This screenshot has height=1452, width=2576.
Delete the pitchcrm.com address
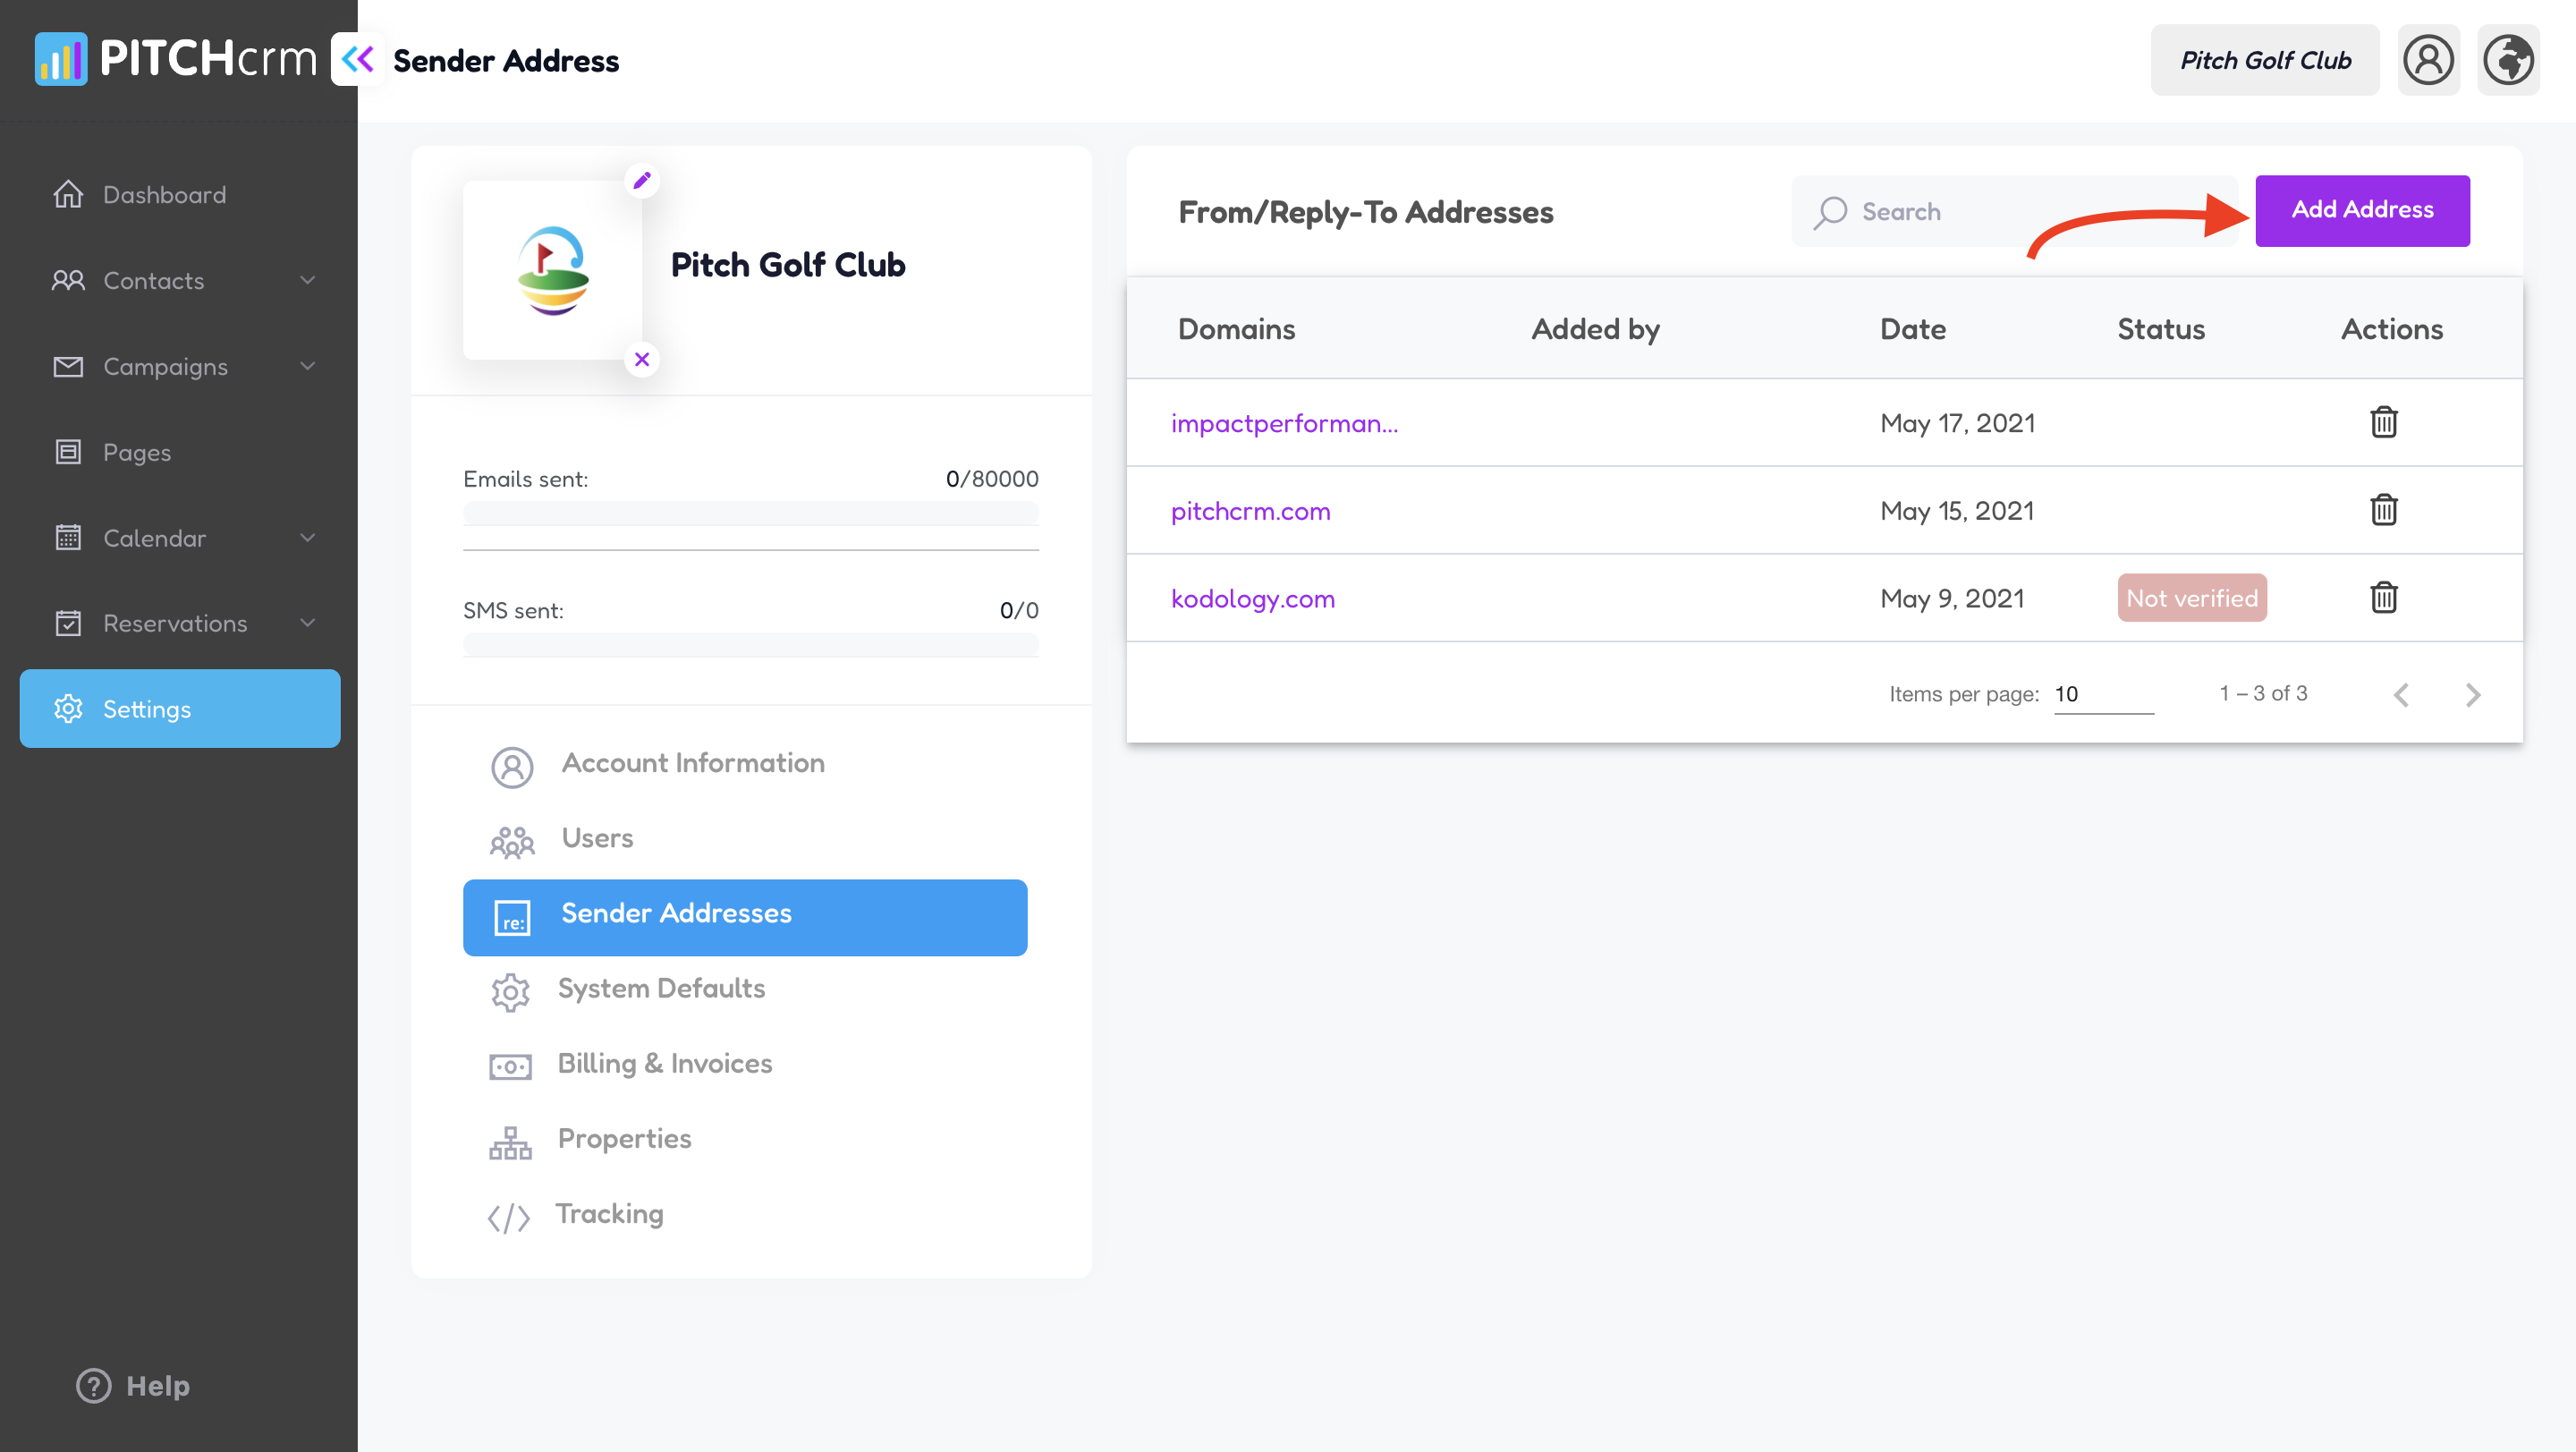(x=2384, y=510)
